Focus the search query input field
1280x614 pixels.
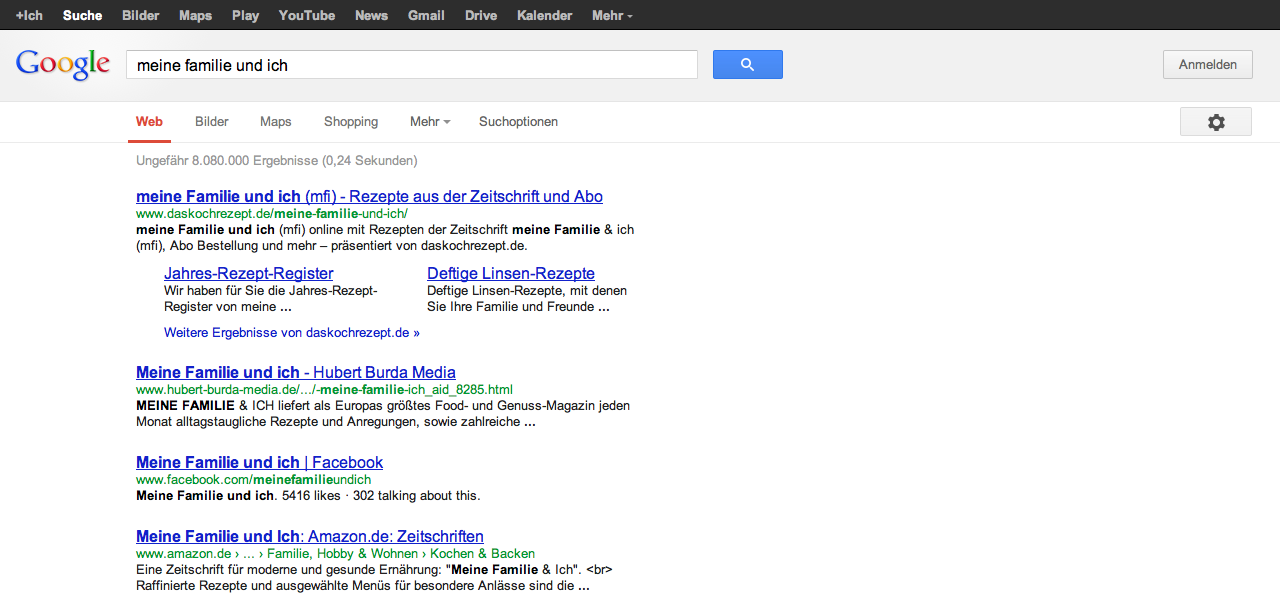pyautogui.click(x=410, y=65)
